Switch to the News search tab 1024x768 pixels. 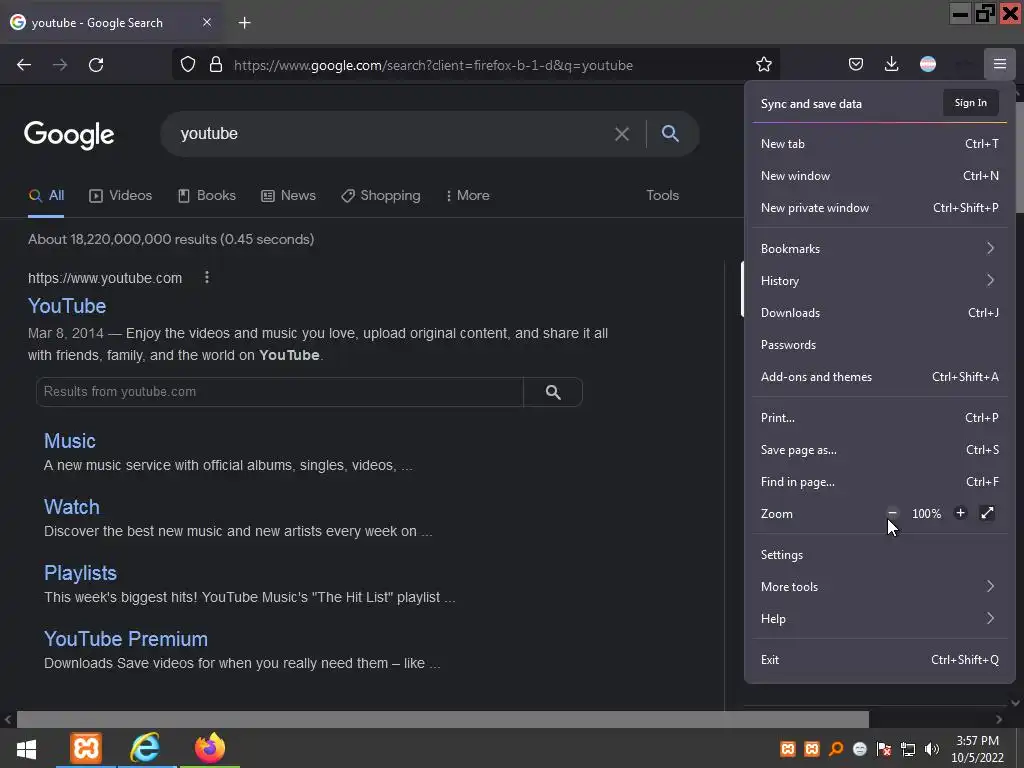[x=288, y=195]
